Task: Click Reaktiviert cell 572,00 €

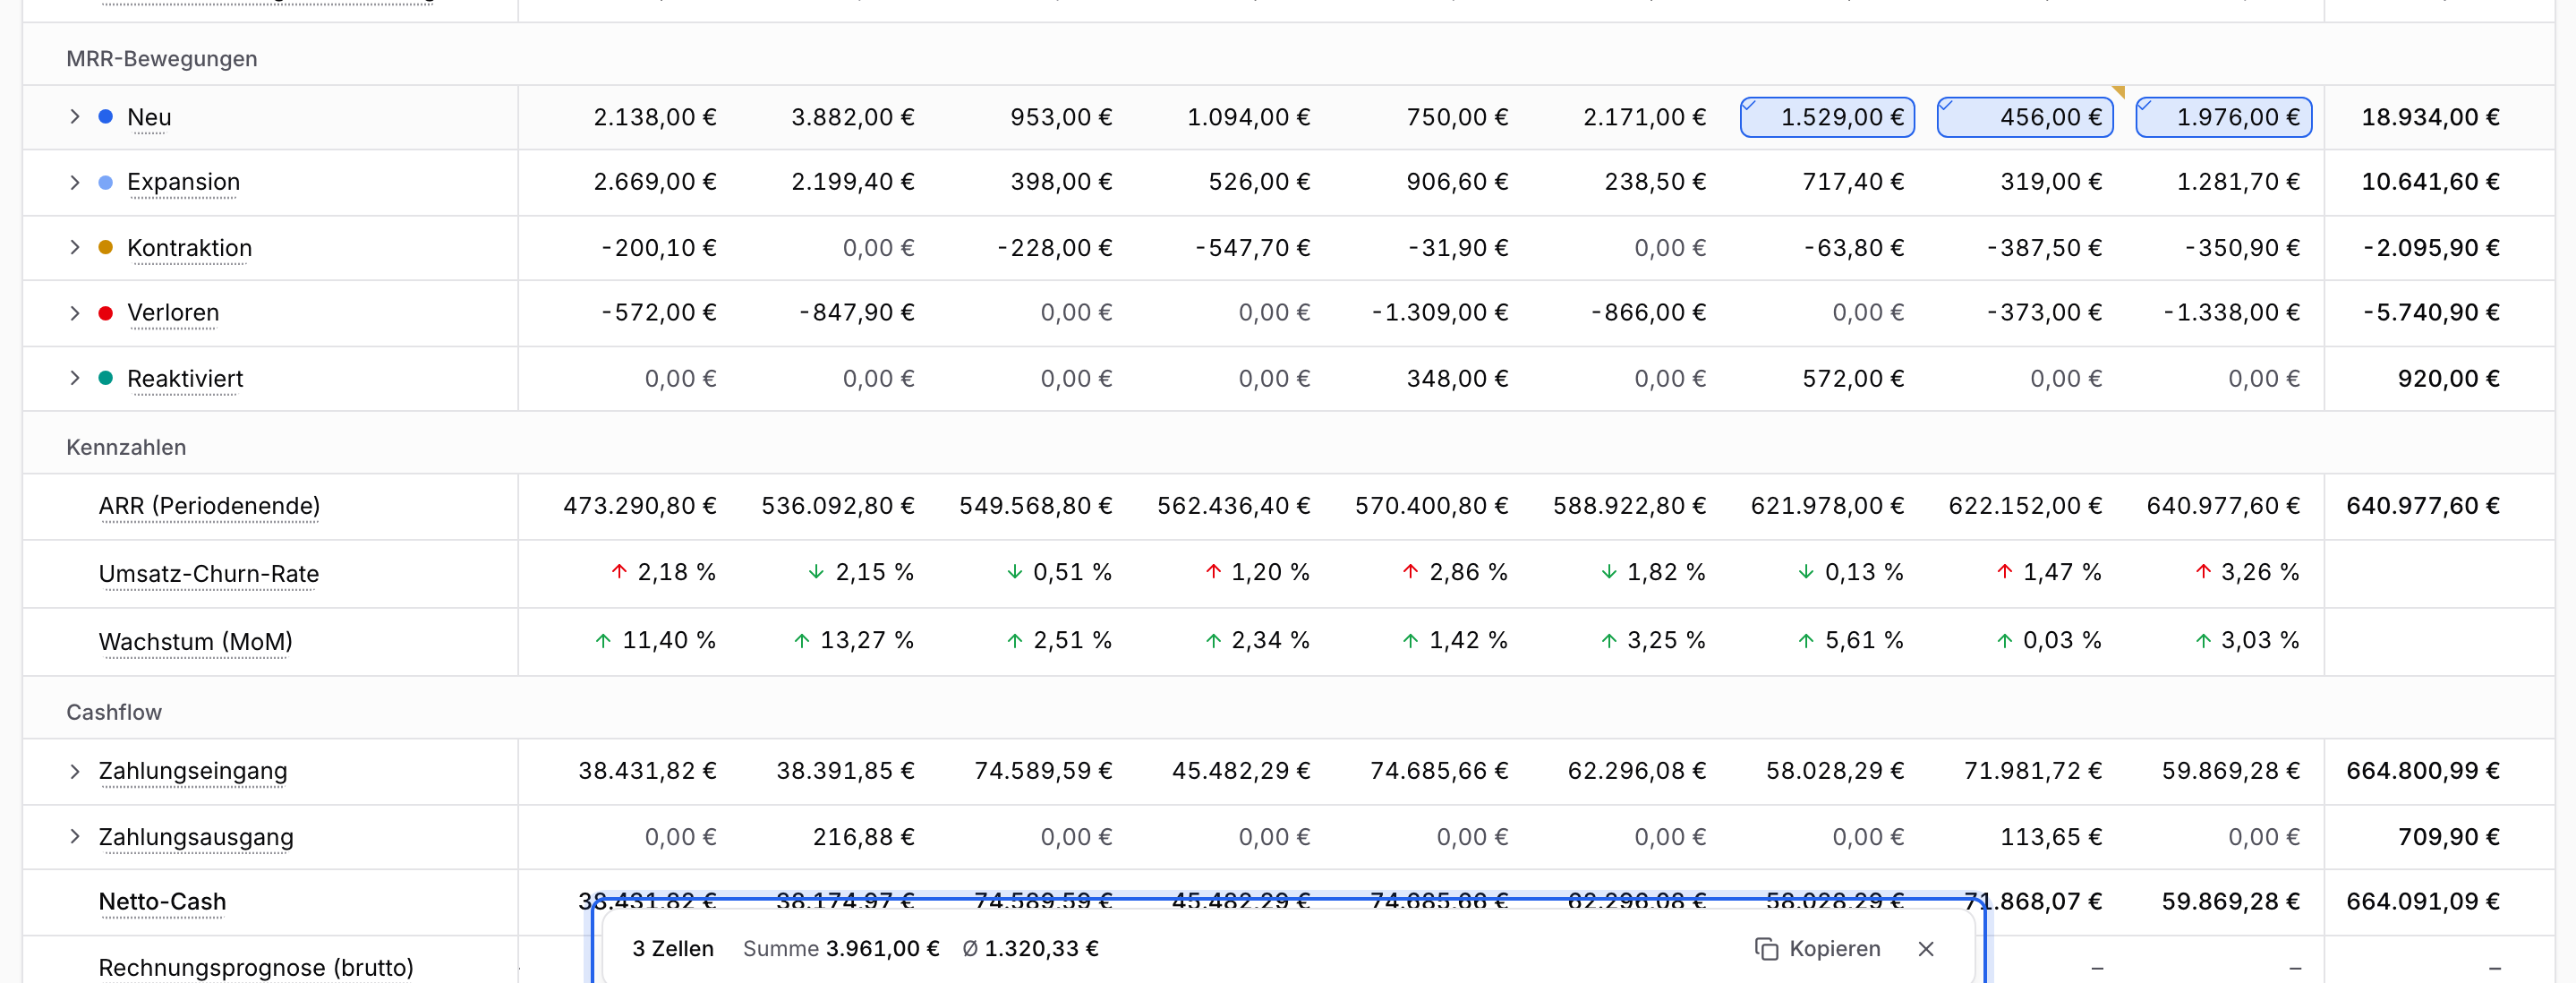Action: tap(1853, 379)
